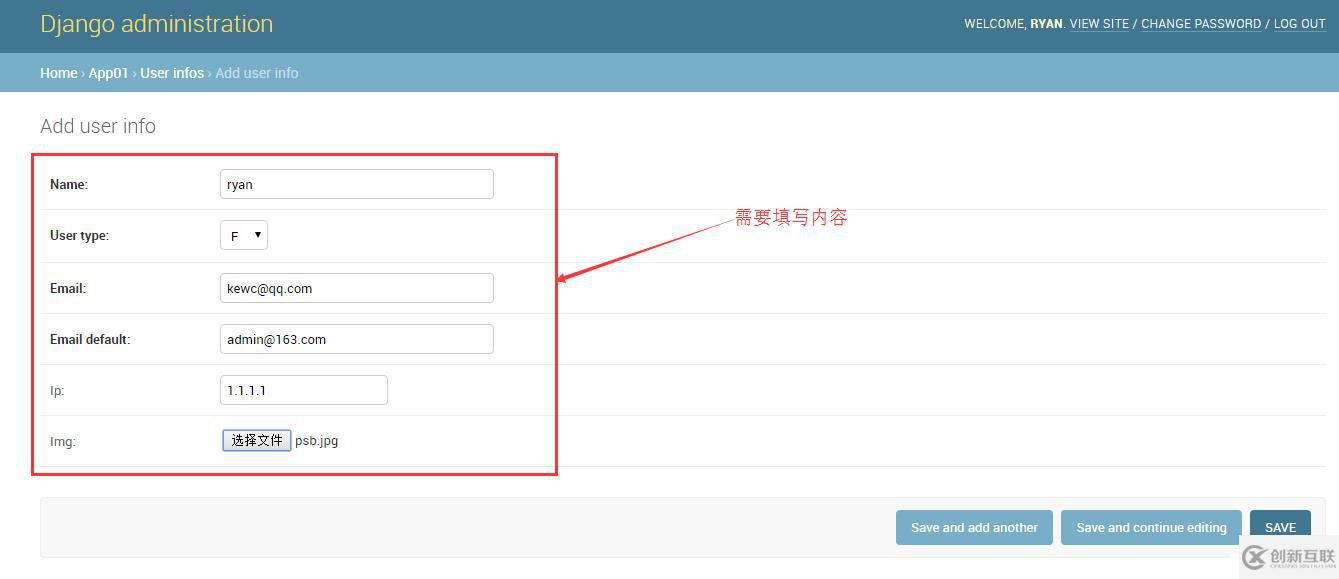Click the Name input field
Image resolution: width=1339 pixels, height=579 pixels.
click(x=357, y=184)
